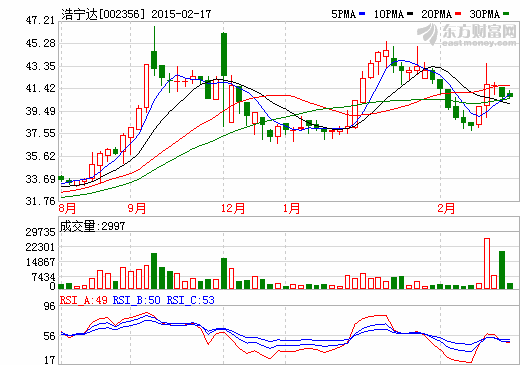Viewport: 520px width, 365px height.
Task: Click the RSI_B:50 indicator label
Action: (x=137, y=300)
